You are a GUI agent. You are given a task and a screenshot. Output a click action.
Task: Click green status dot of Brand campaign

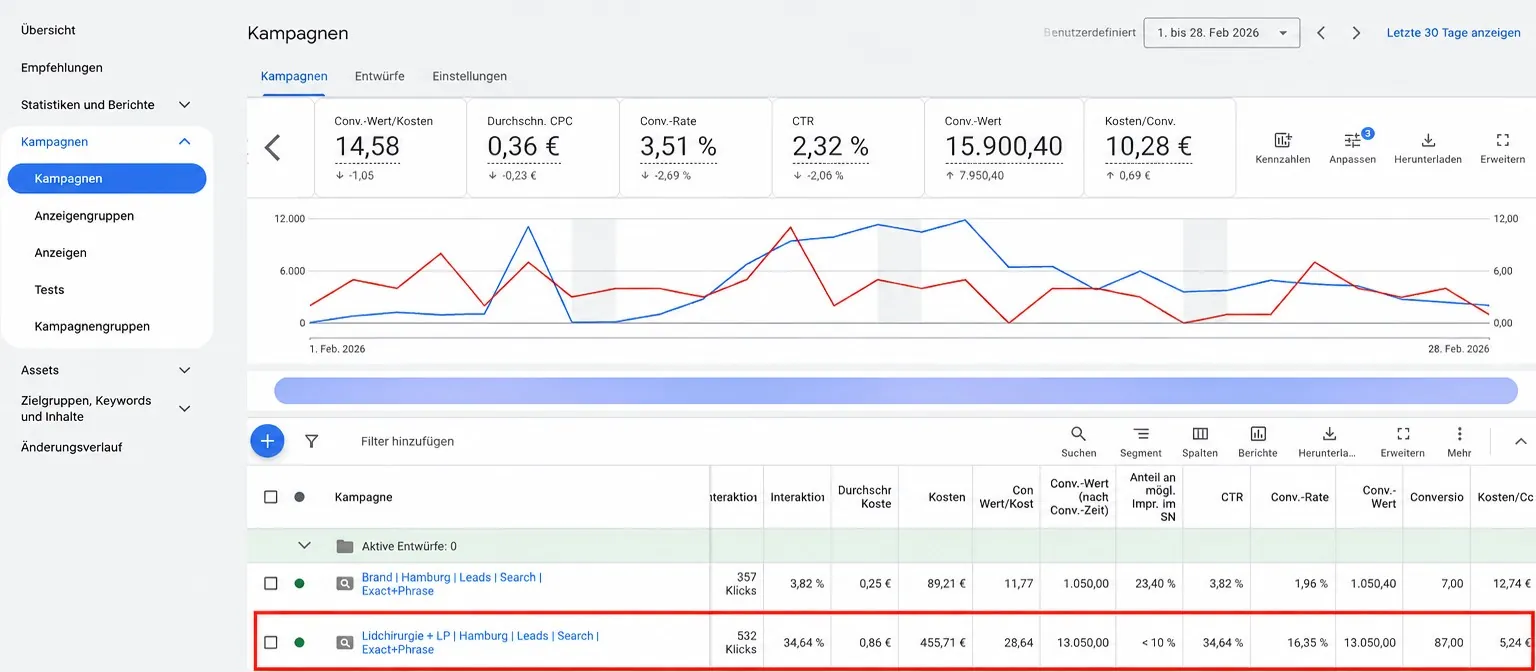tap(299, 584)
